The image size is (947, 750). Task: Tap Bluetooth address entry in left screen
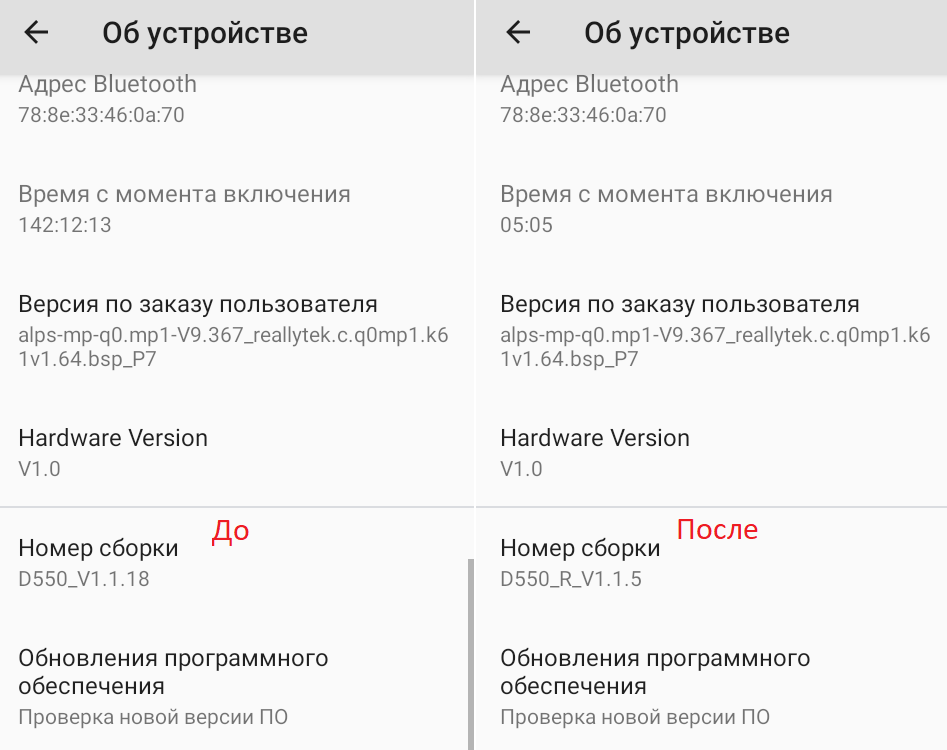click(x=107, y=99)
